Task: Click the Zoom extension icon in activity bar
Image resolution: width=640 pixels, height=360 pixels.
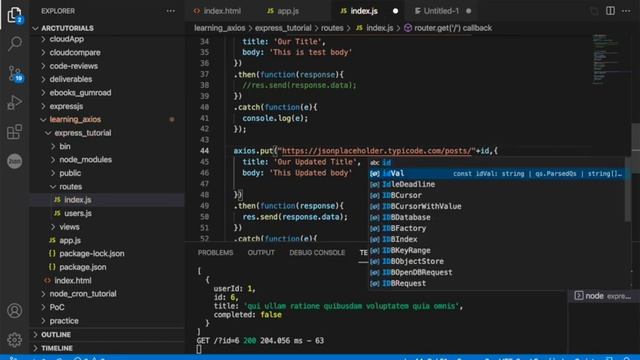Action: 15,161
